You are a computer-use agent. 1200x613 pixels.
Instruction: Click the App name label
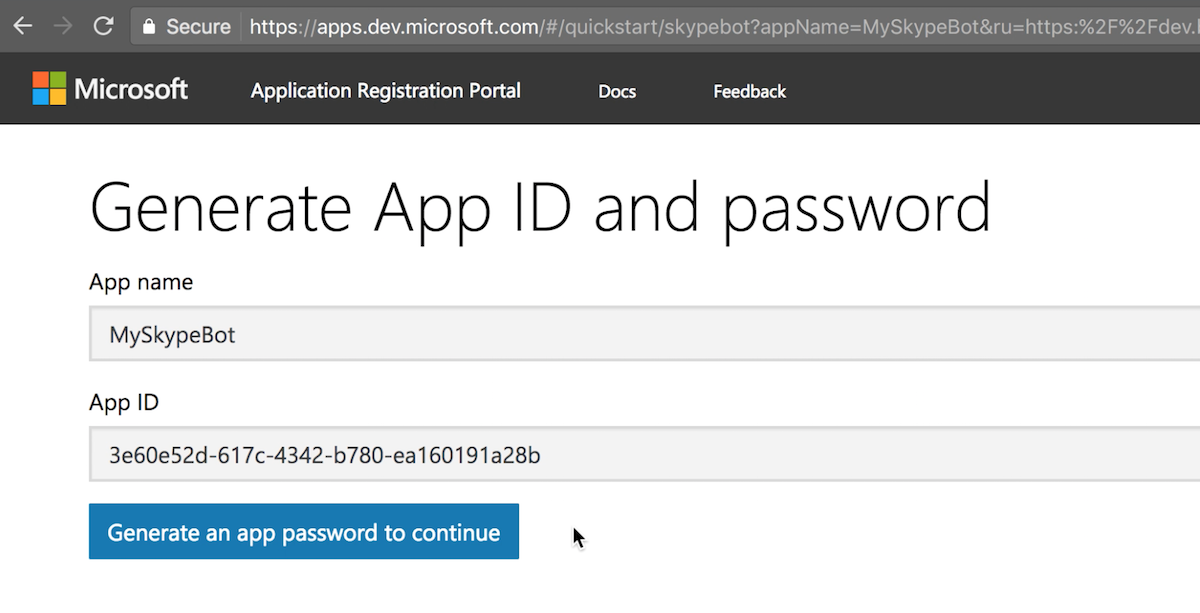point(141,282)
